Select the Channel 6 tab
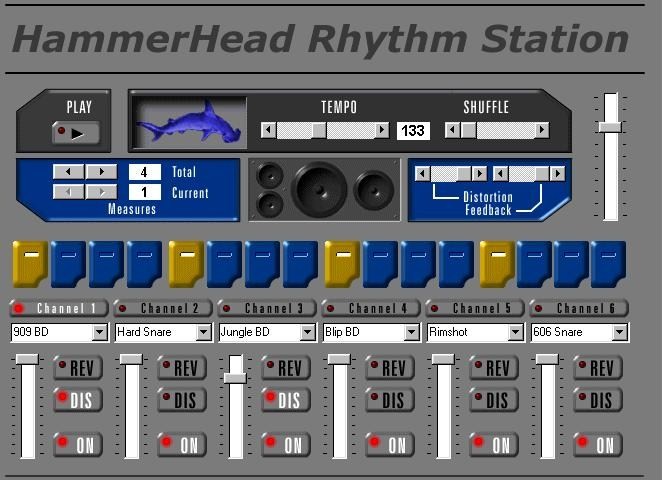This screenshot has width=662, height=480. click(579, 308)
